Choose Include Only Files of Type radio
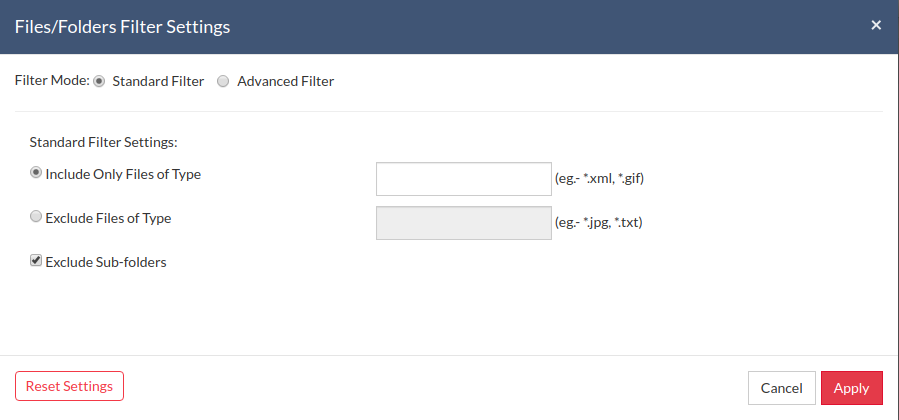 [36, 172]
